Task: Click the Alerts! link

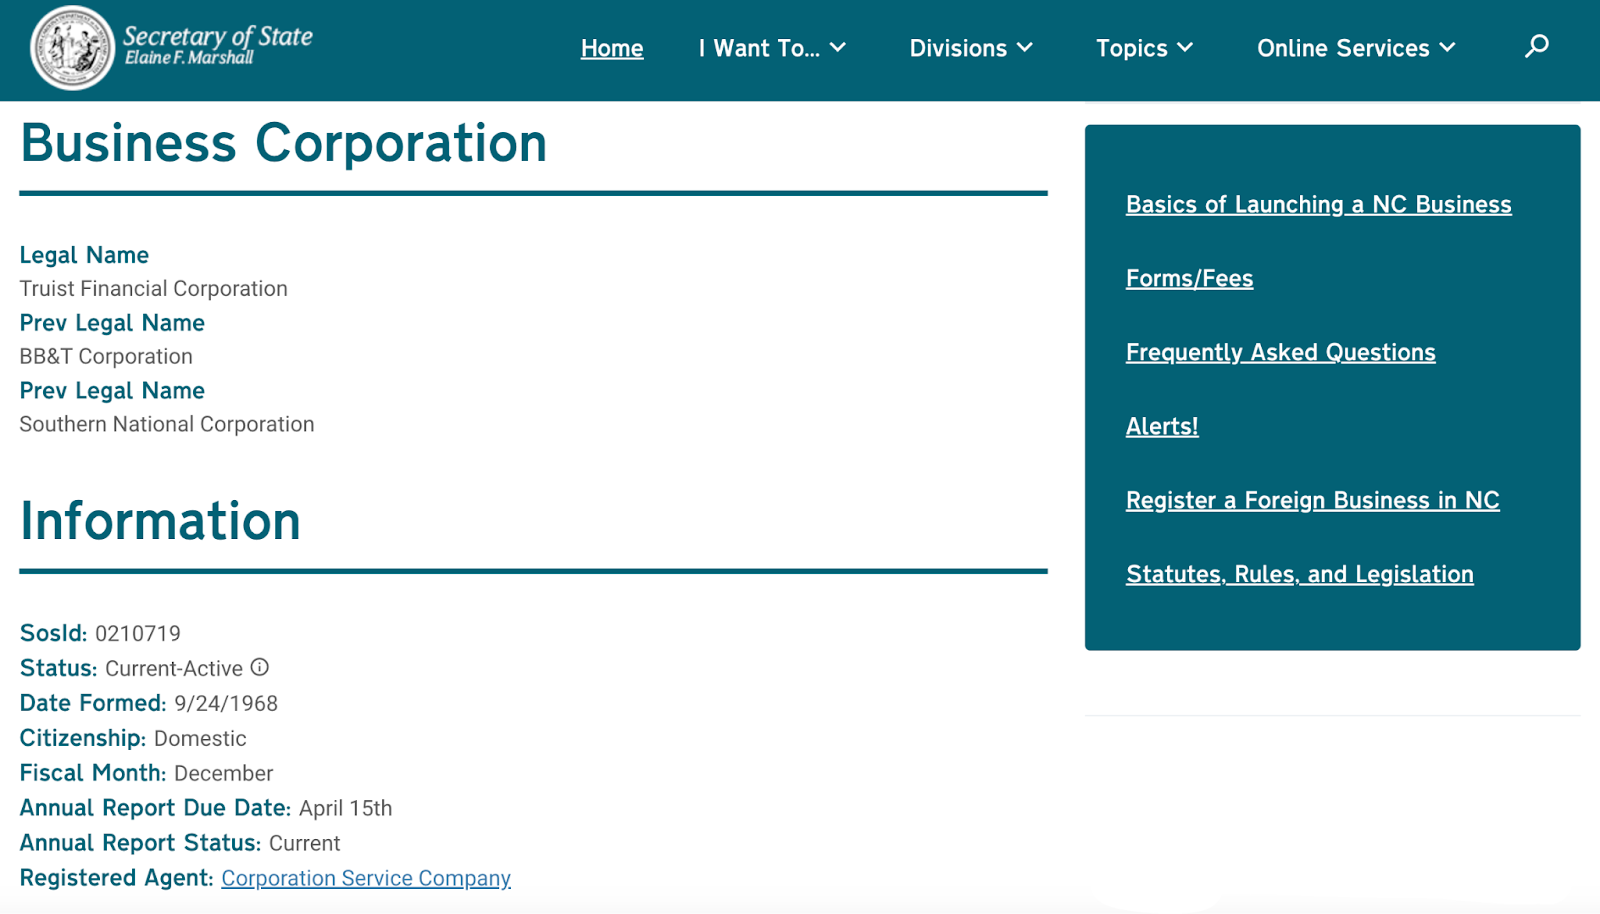Action: click(1162, 426)
